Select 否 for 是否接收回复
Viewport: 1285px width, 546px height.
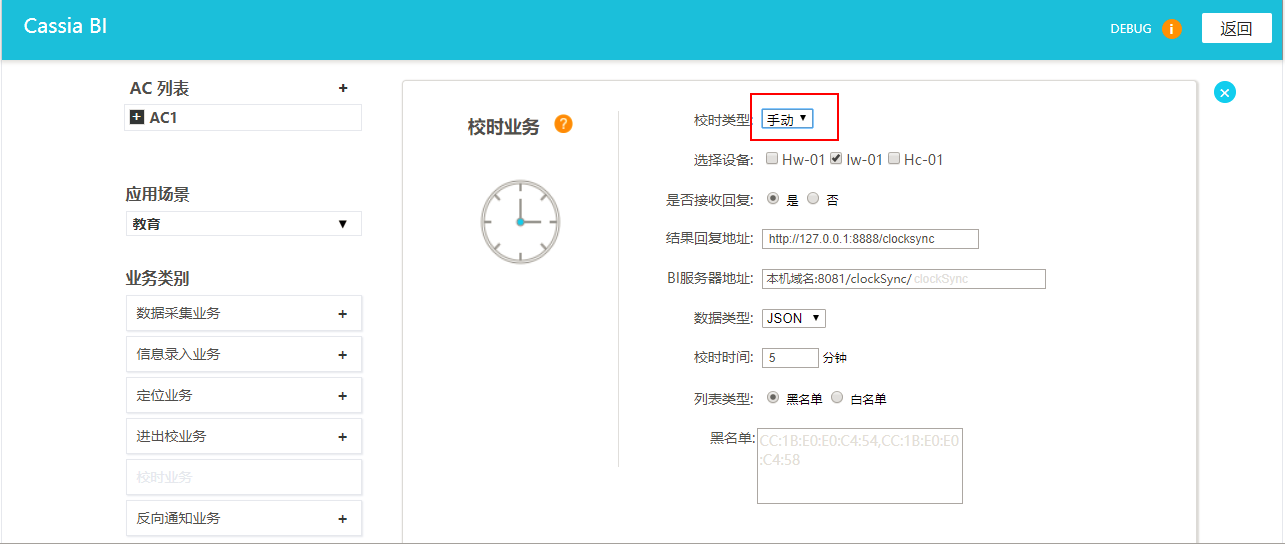[x=813, y=199]
